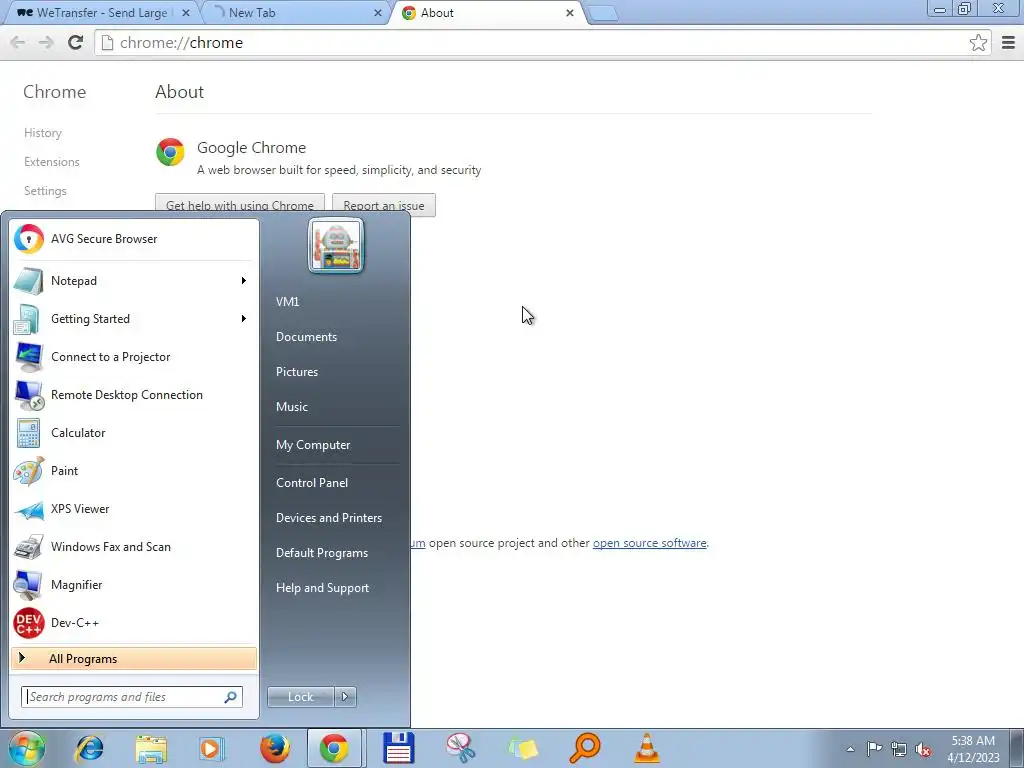The width and height of the screenshot is (1024, 768).
Task: Launch Firefox from taskbar
Action: pos(274,748)
